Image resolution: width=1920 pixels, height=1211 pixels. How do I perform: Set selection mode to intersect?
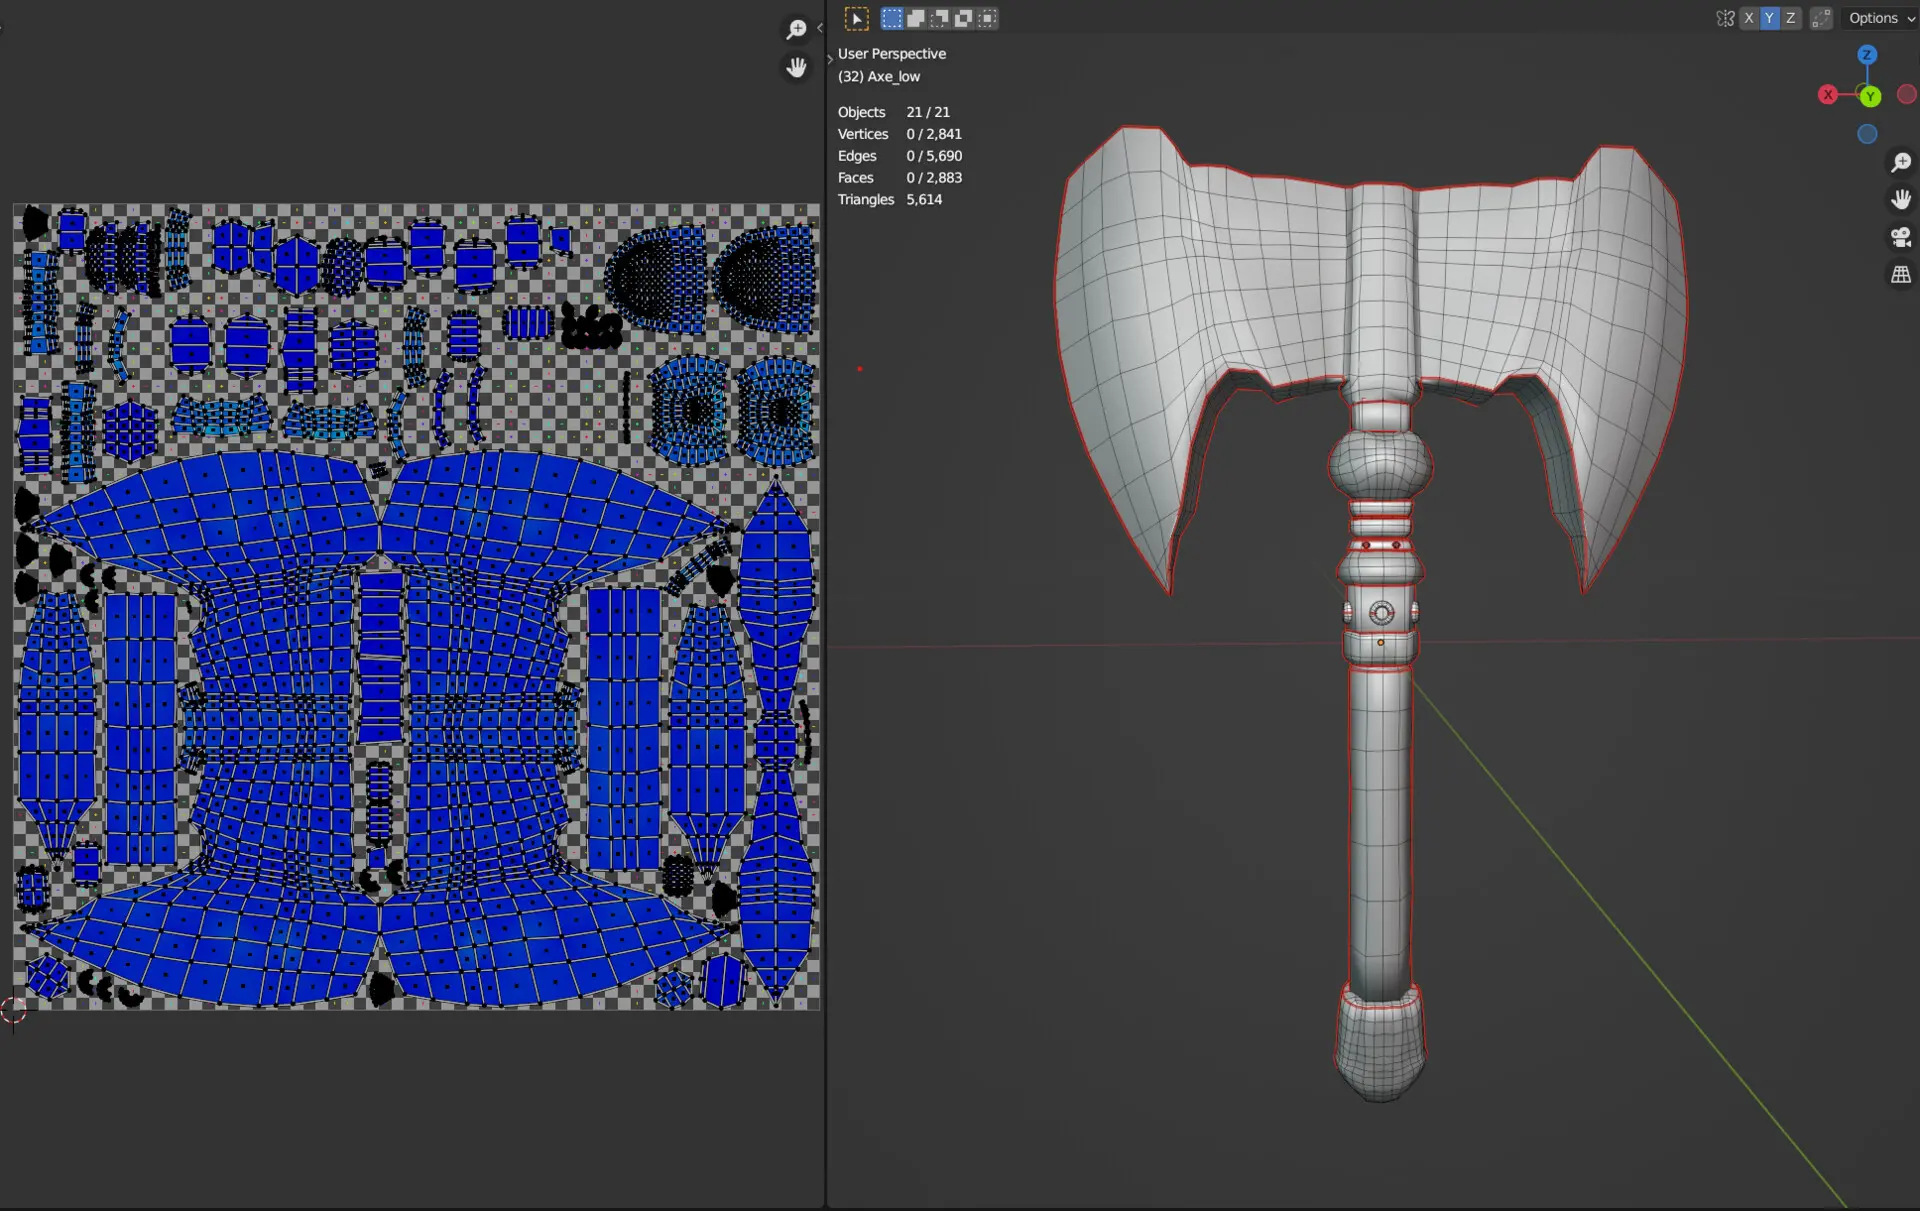(987, 18)
